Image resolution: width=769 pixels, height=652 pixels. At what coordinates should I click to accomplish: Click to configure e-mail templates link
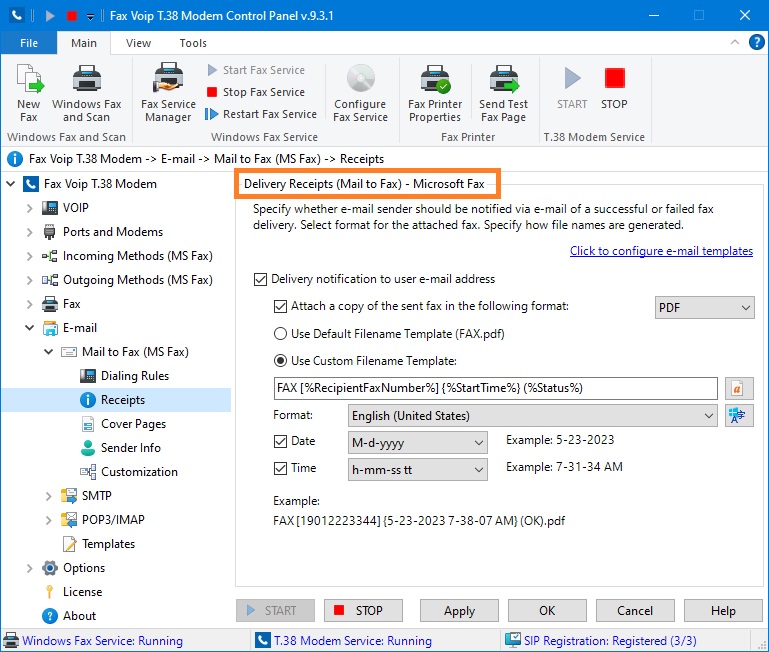coord(661,251)
